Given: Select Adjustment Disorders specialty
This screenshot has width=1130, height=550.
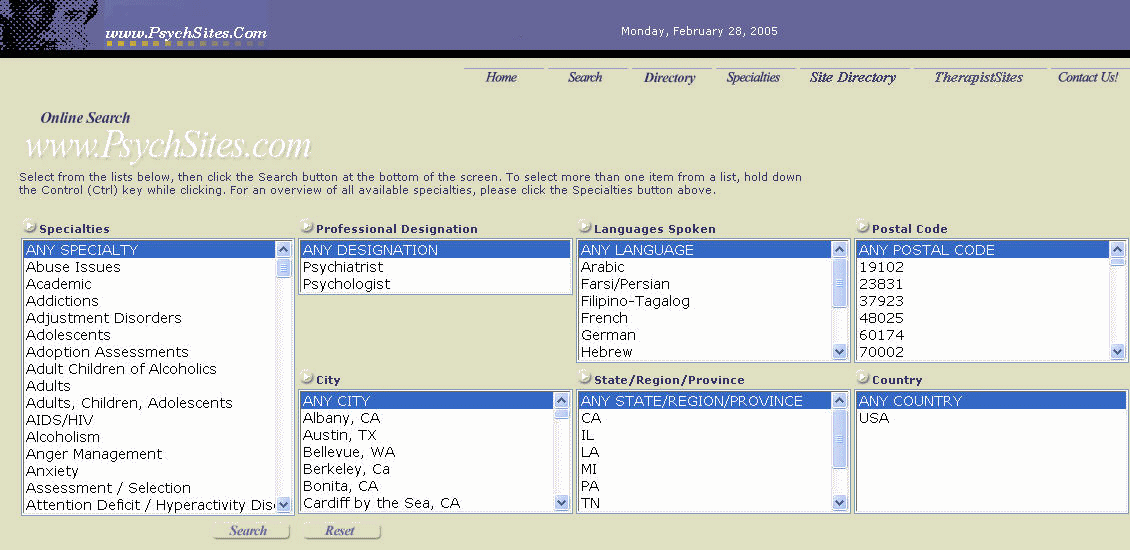Looking at the screenshot, I should coord(149,318).
